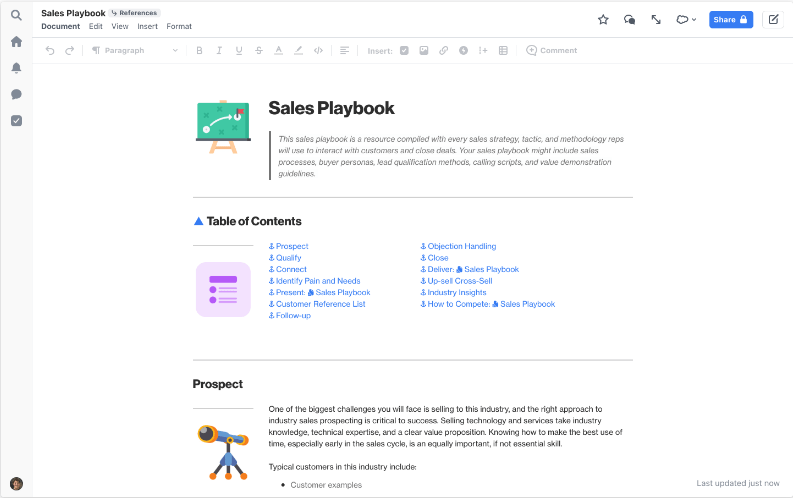Click the large Sales Playbook document heading
The image size is (793, 498).
click(x=331, y=108)
